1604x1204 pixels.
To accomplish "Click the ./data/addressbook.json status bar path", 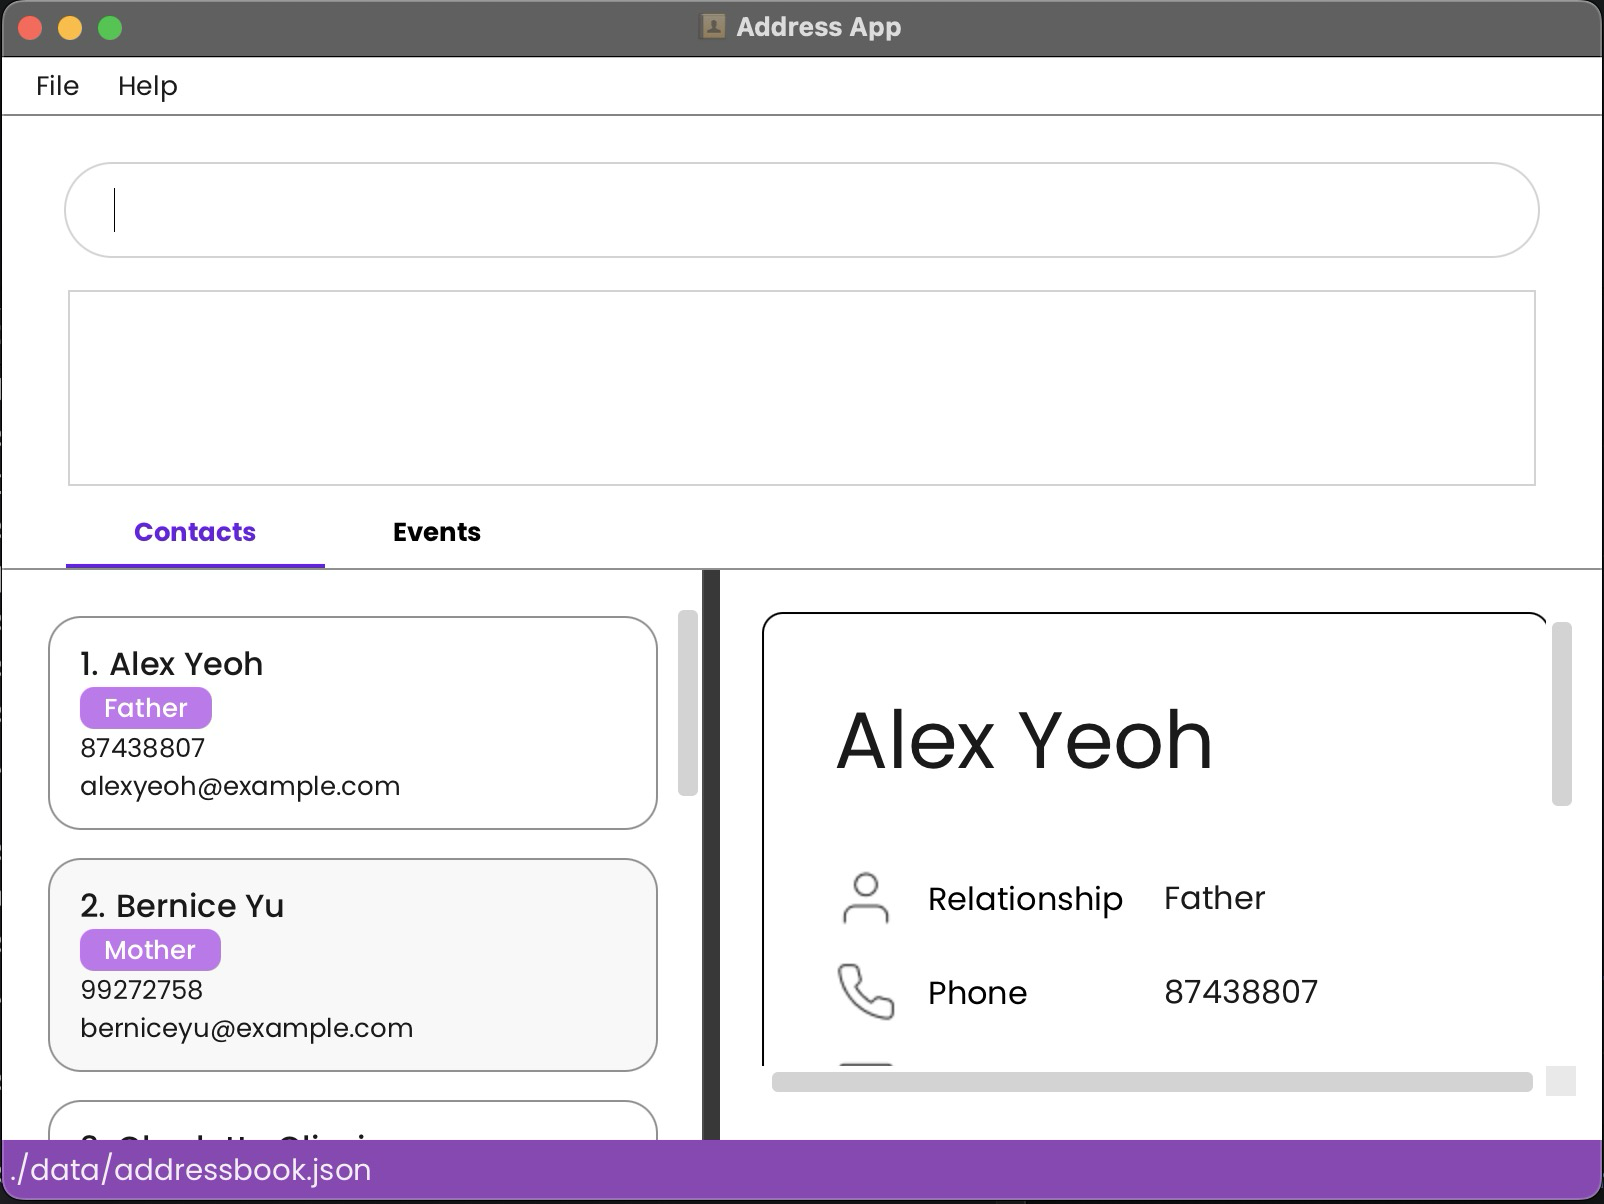I will tap(189, 1170).
